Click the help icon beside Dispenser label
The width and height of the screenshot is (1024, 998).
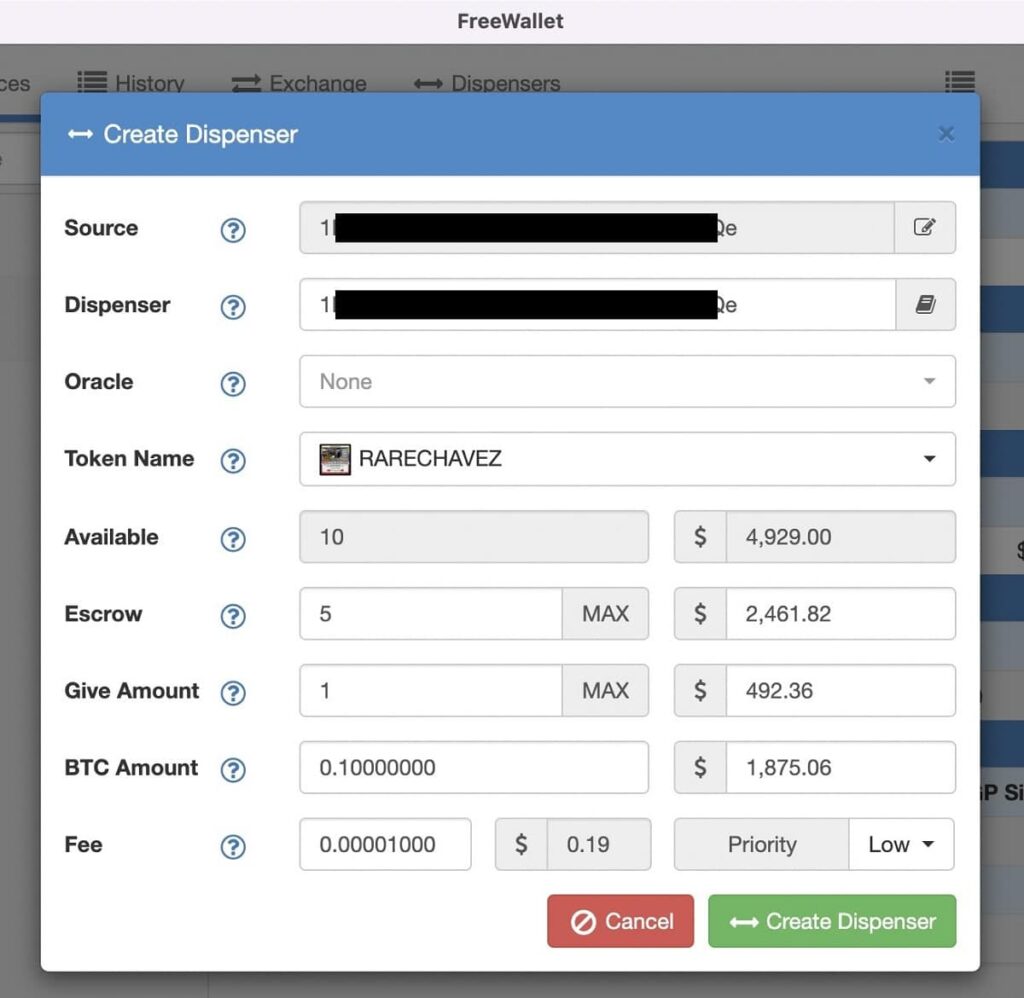(x=233, y=306)
